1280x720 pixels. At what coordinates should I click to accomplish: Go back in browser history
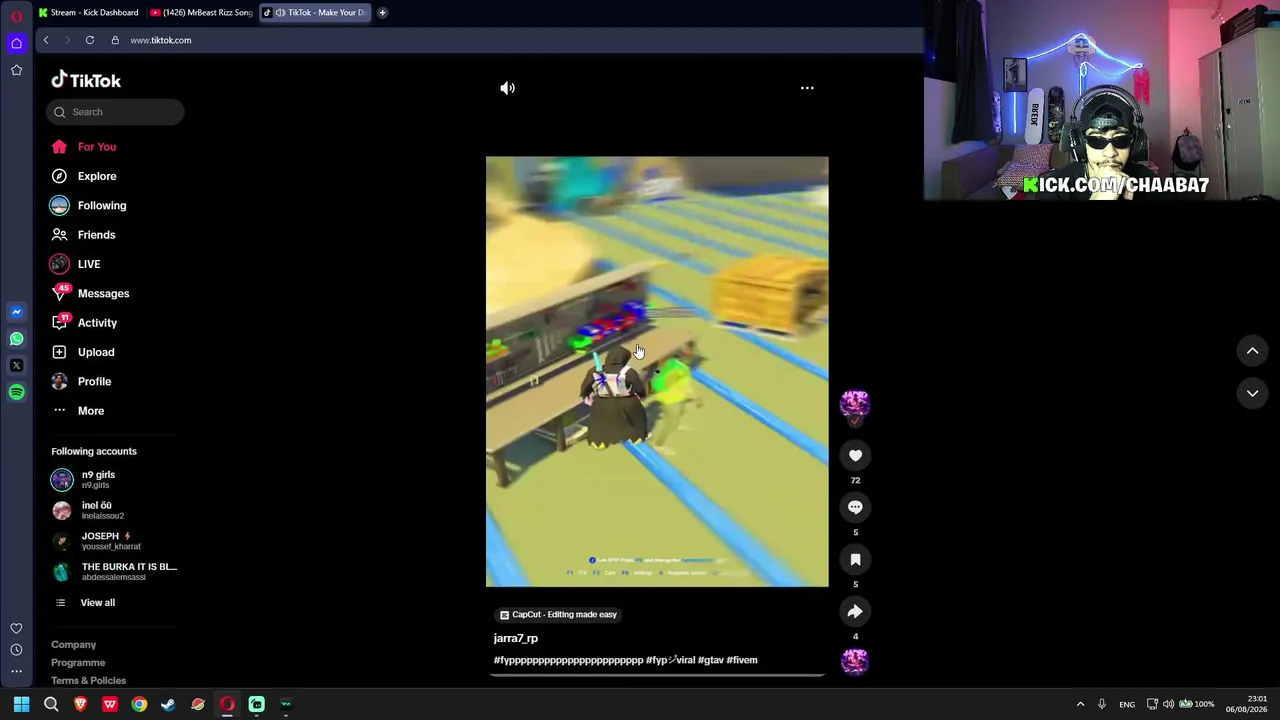tap(46, 40)
